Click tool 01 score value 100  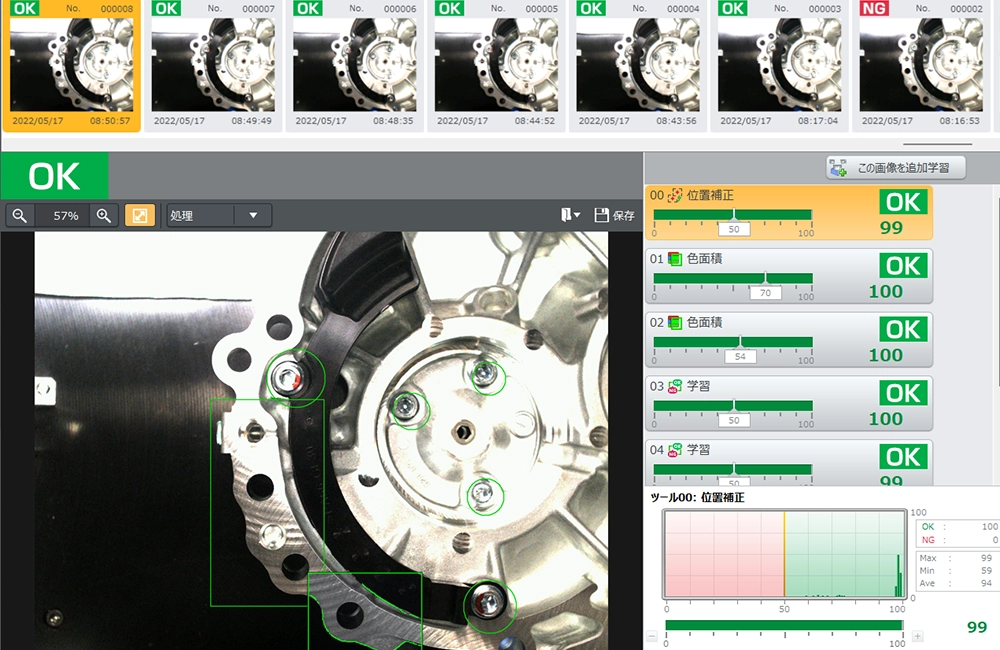886,292
